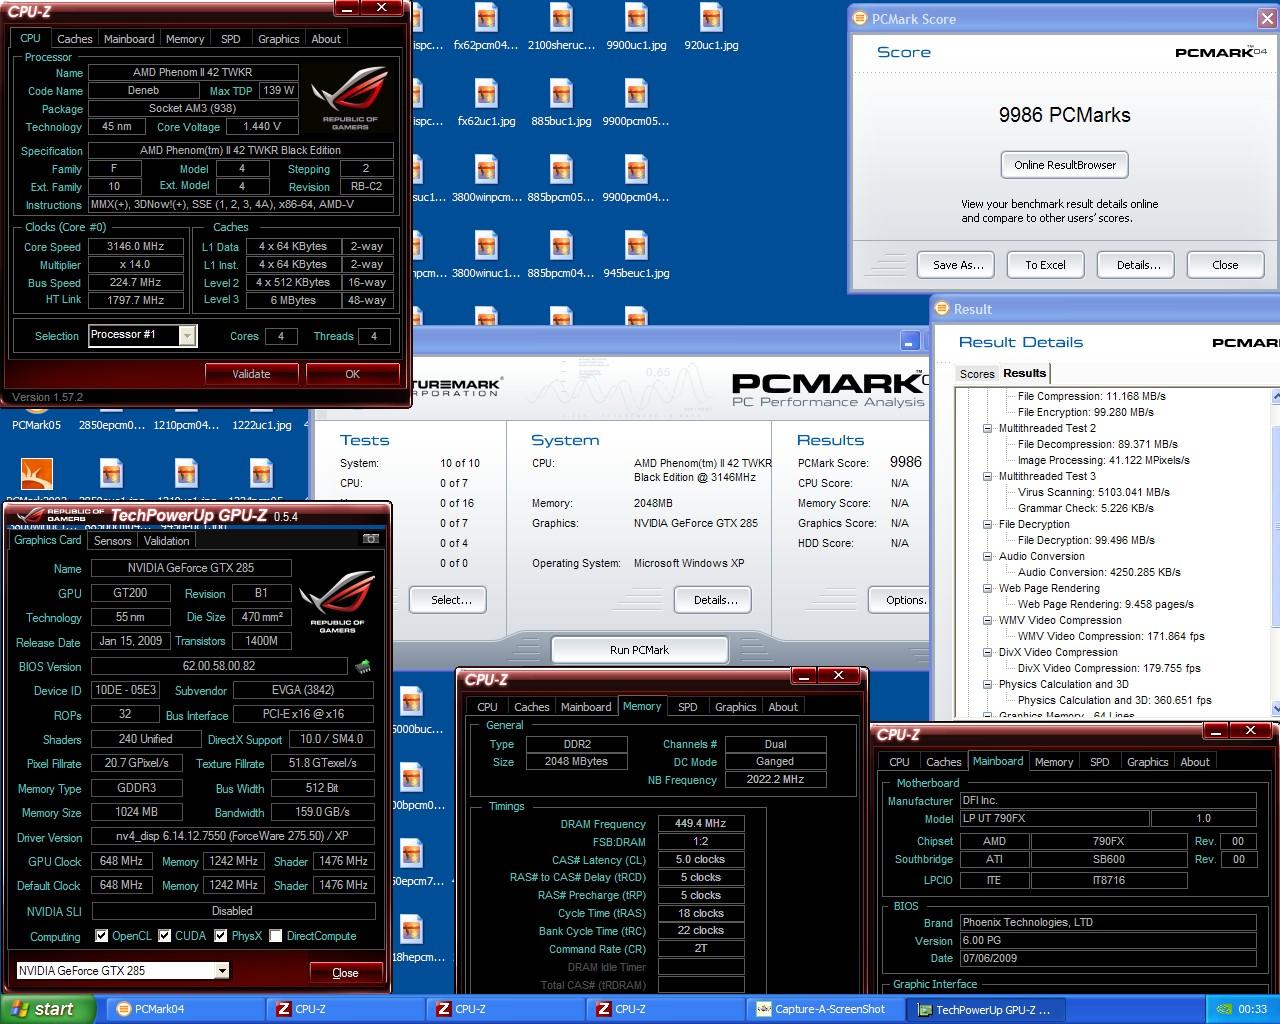Click the Validate button in CPU-Z
1280x1024 pixels.
pos(251,374)
